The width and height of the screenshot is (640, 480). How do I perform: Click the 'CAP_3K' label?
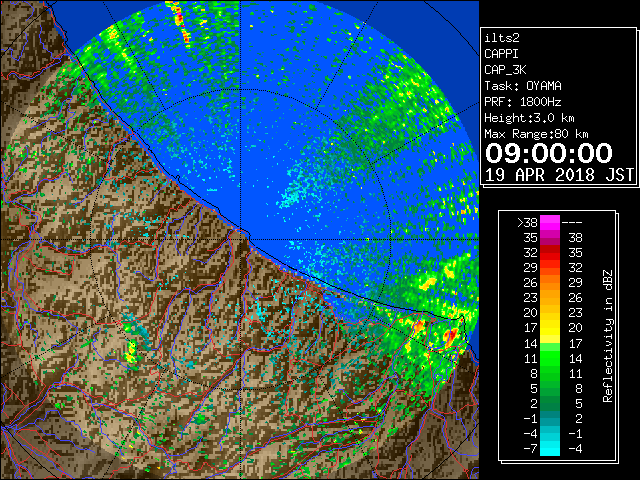point(505,70)
